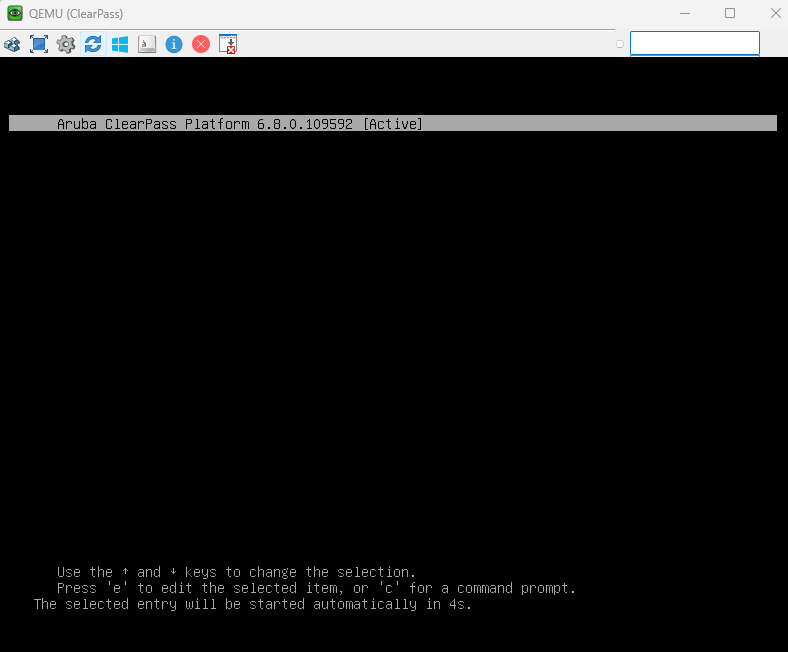Click the keyboard key icon with 'à'
The width and height of the screenshot is (788, 652).
pyautogui.click(x=147, y=44)
